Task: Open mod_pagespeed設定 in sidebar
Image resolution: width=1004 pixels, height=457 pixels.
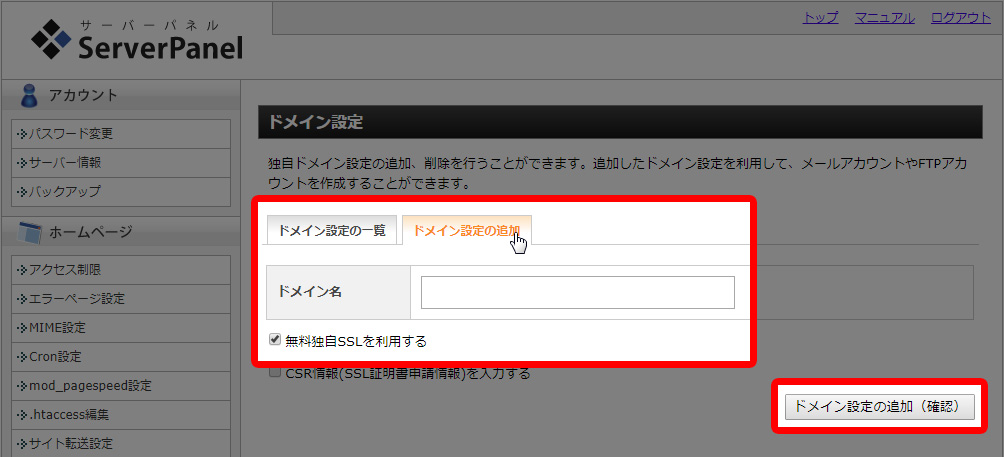Action: [120, 386]
